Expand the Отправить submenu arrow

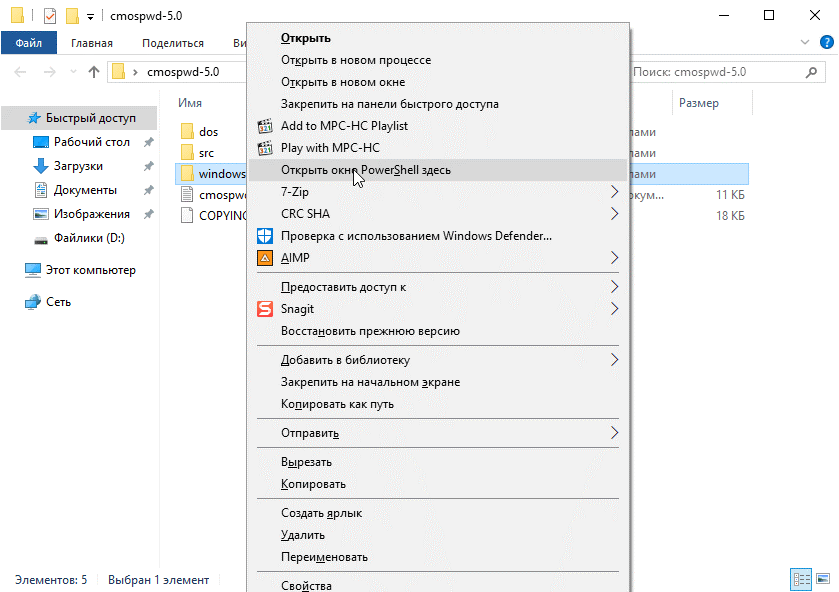[614, 433]
